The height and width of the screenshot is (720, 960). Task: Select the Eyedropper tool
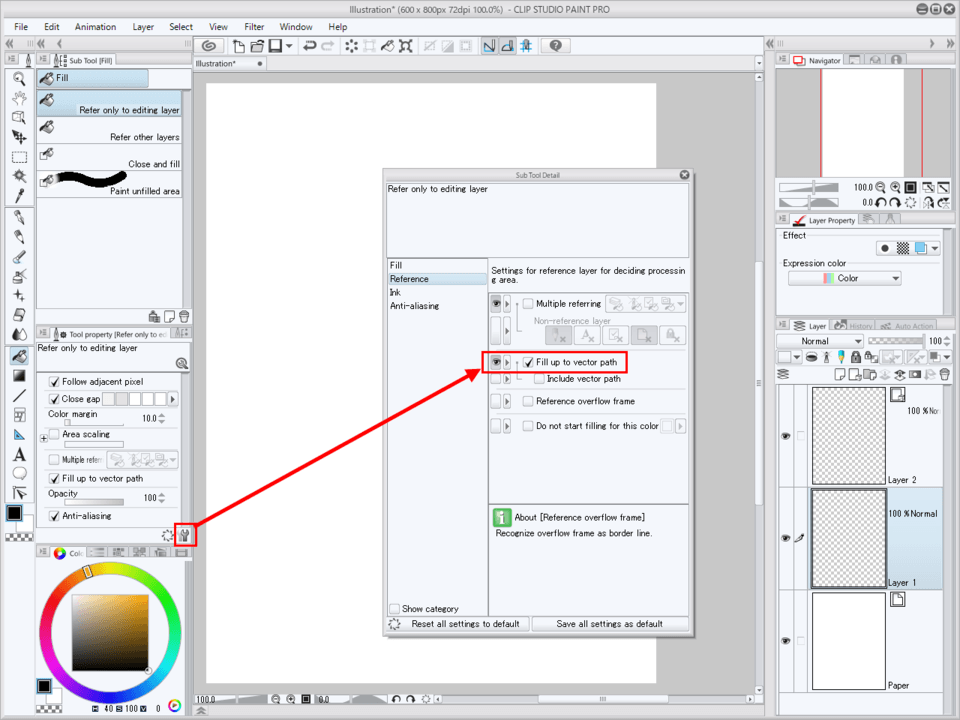[x=19, y=196]
